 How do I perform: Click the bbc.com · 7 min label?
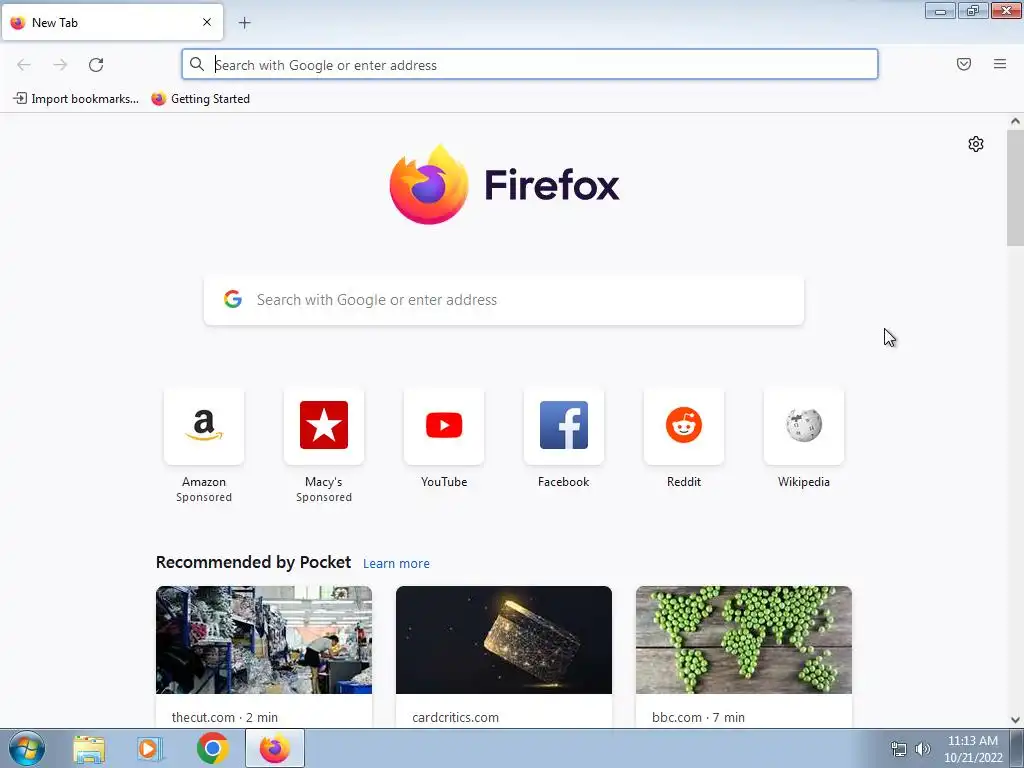698,717
